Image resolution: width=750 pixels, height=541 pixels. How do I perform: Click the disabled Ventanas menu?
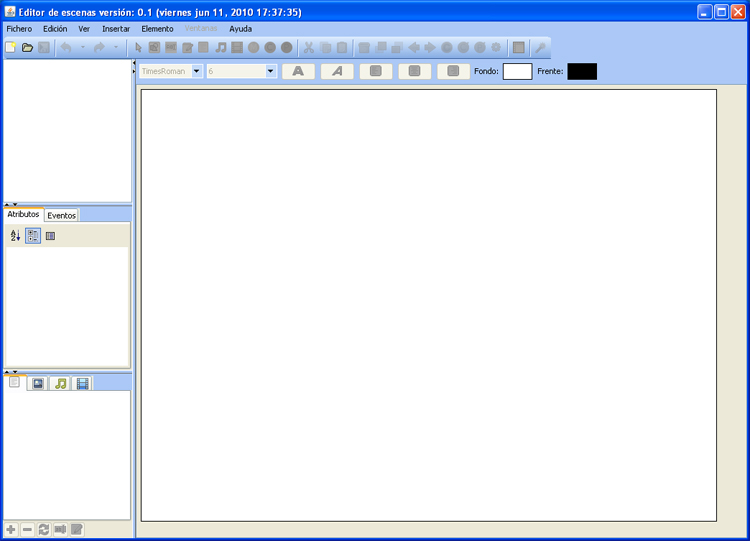[201, 29]
